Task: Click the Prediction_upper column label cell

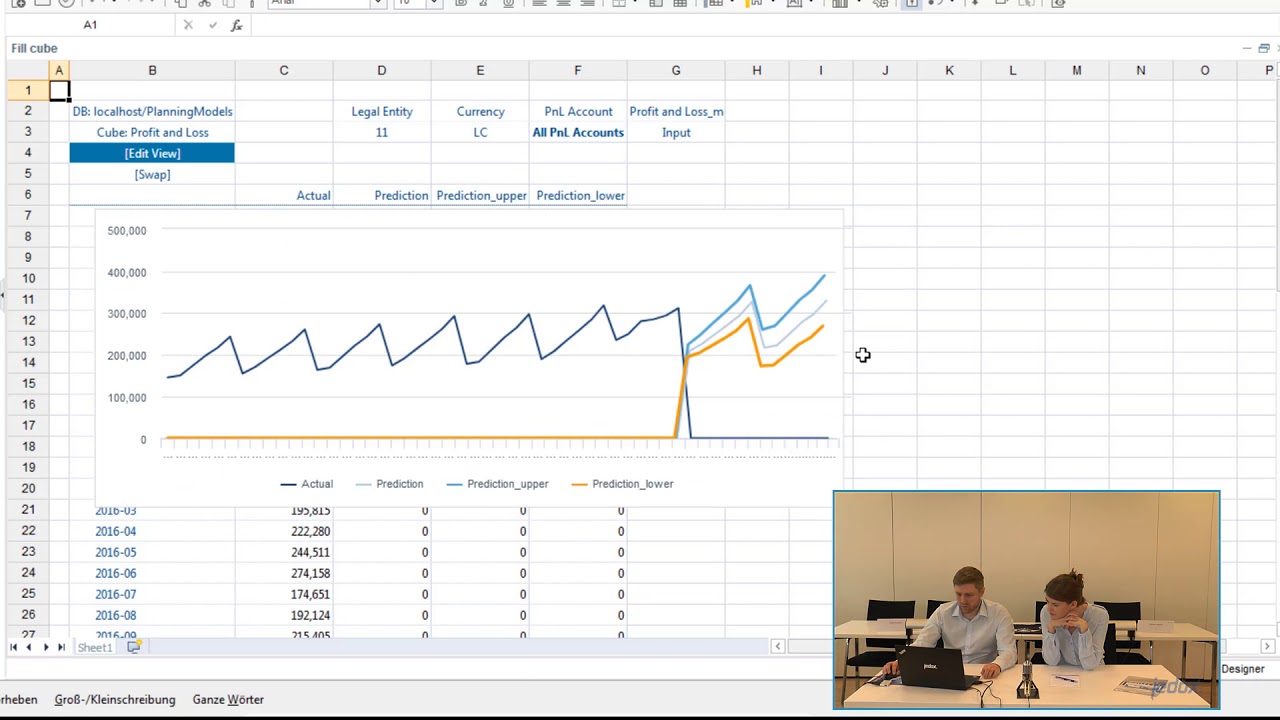Action: click(480, 195)
